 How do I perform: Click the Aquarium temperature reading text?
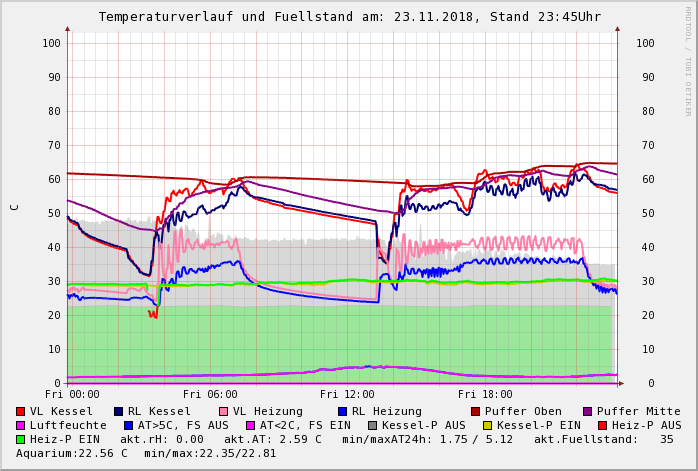72,453
